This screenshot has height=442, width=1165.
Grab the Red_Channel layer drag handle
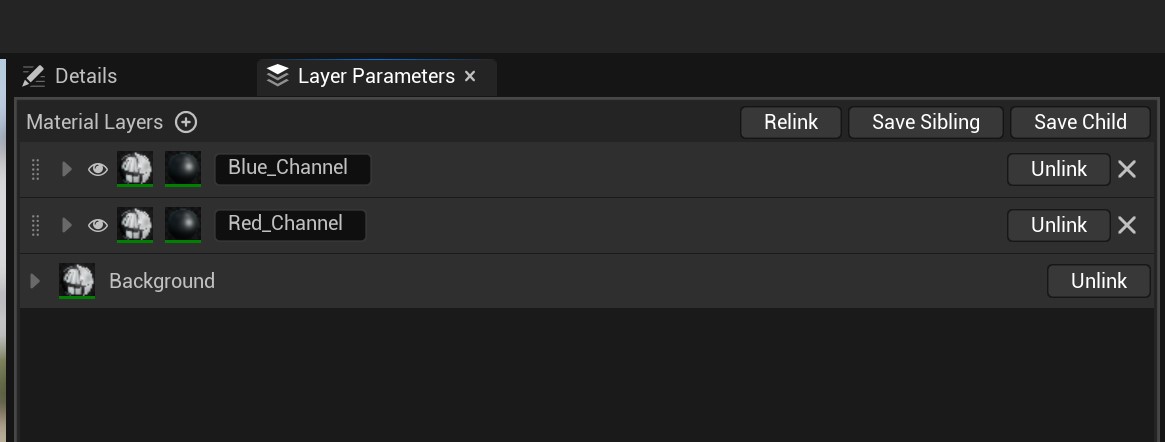pyautogui.click(x=35, y=225)
